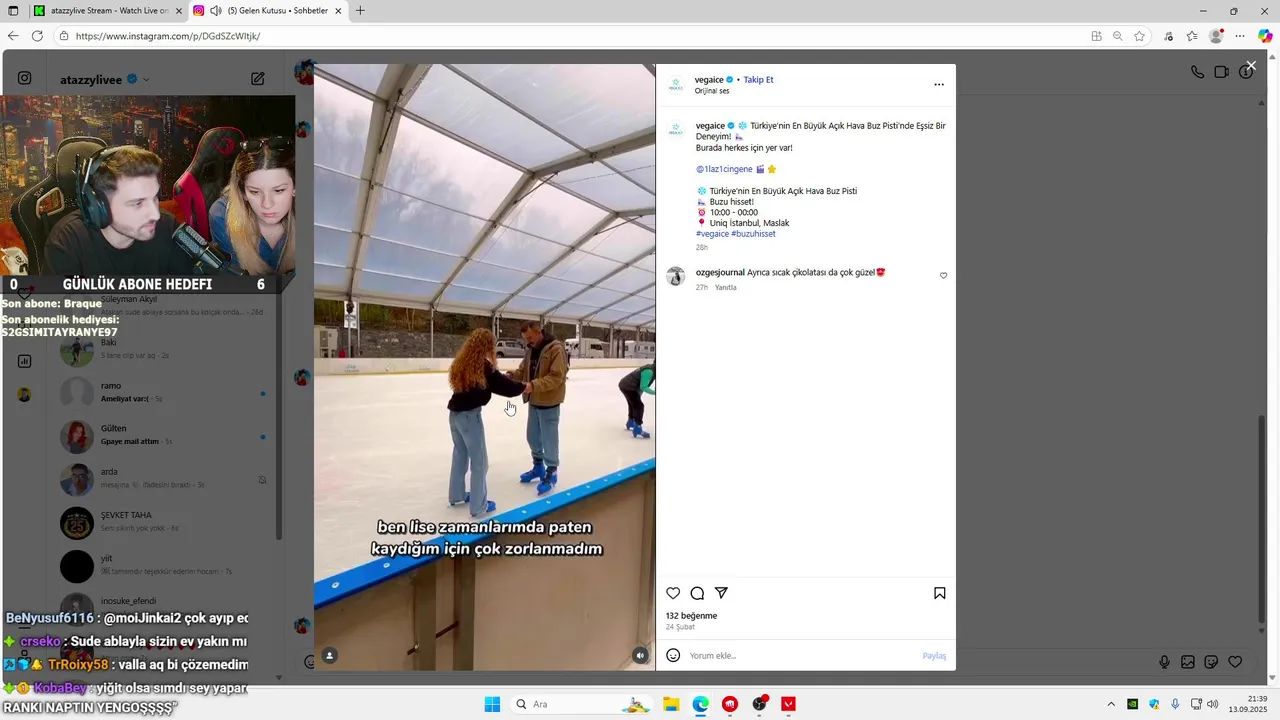This screenshot has height=720, width=1280.
Task: Submit the comment with Paylaş
Action: (x=934, y=656)
